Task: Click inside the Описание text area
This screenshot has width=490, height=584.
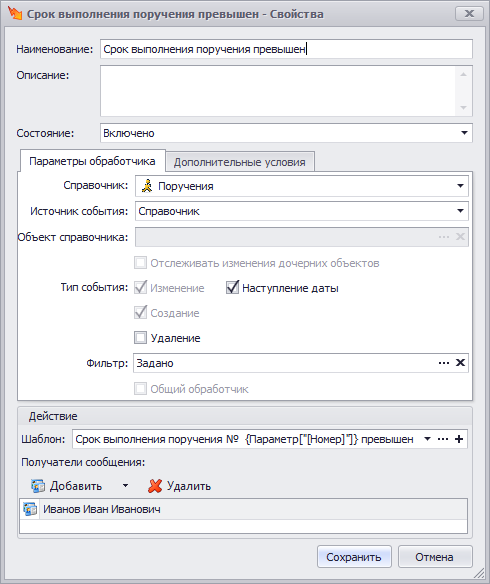Action: [x=278, y=91]
